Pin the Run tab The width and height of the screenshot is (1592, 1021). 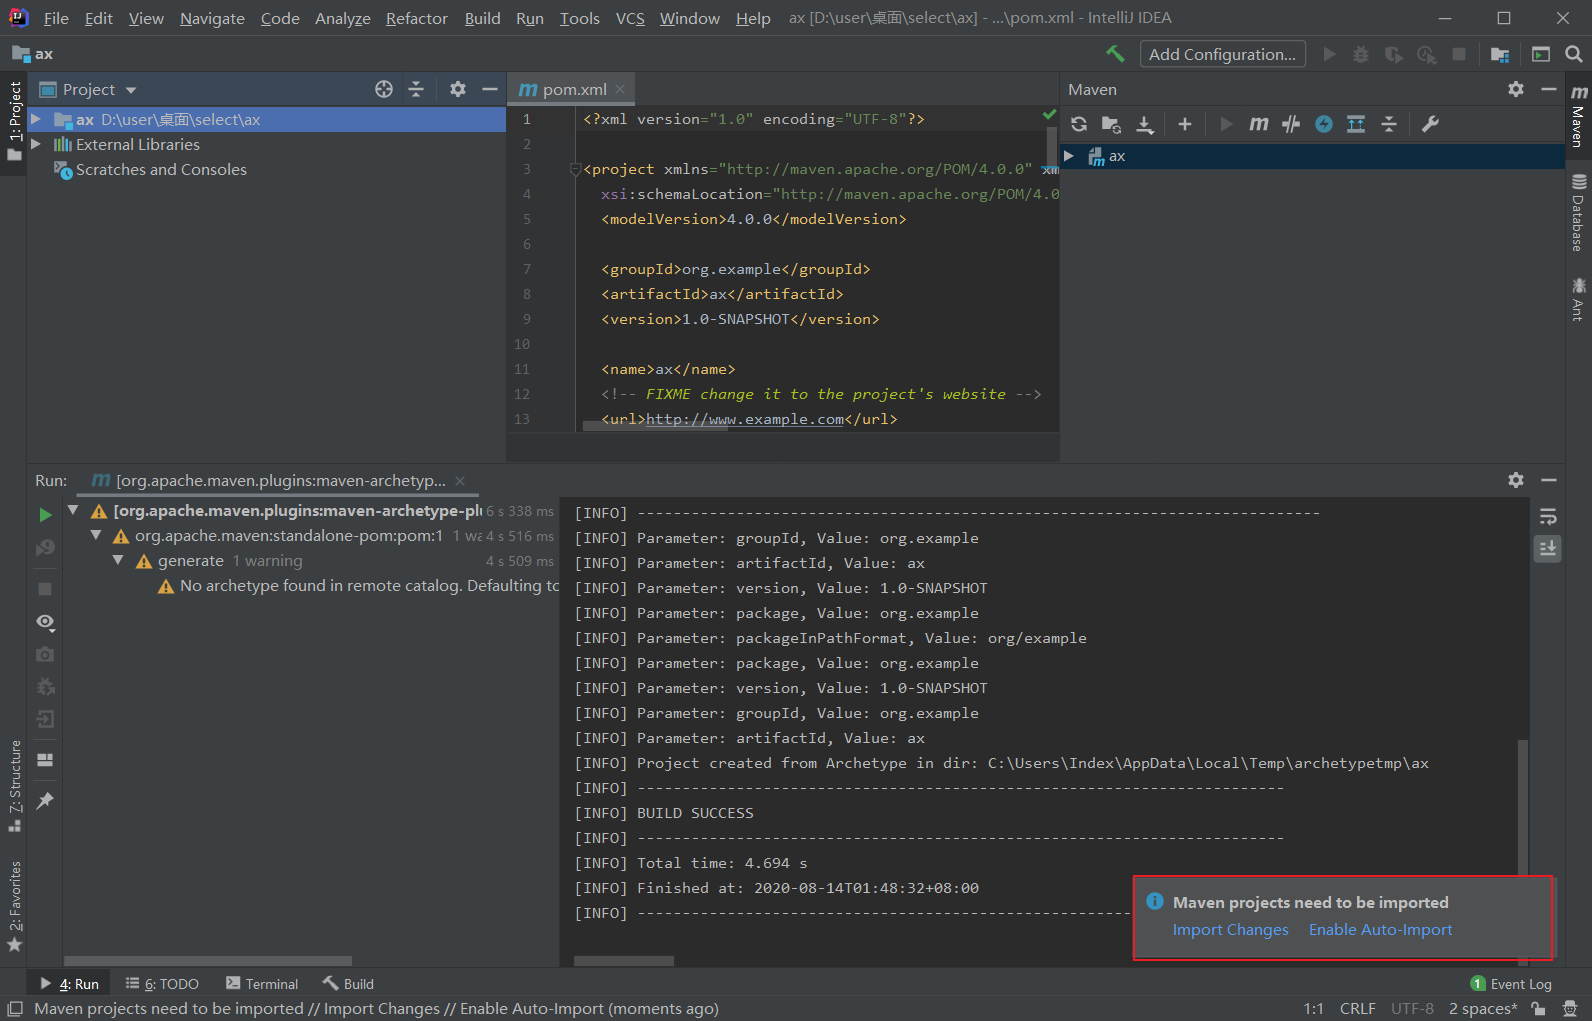(x=45, y=801)
